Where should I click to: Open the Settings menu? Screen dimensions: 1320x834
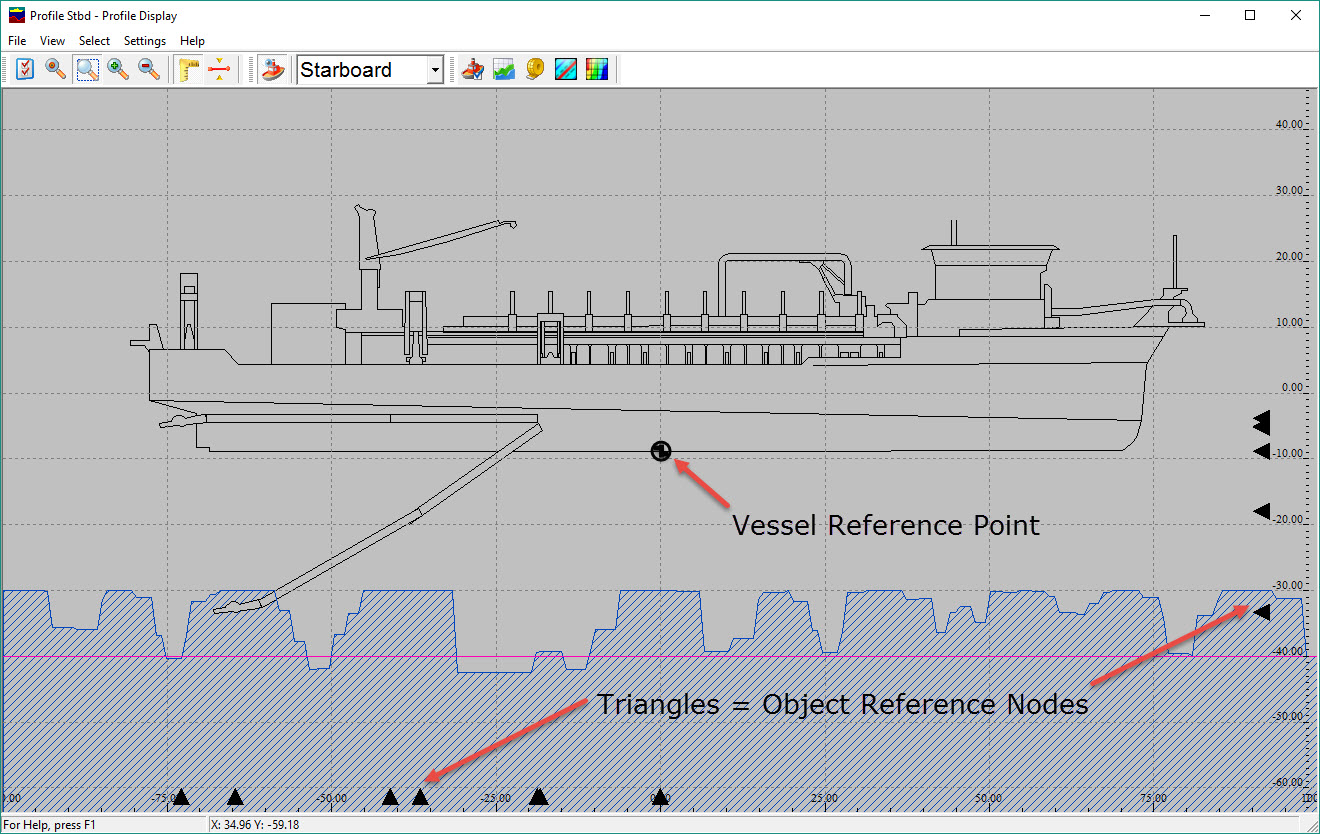click(145, 41)
